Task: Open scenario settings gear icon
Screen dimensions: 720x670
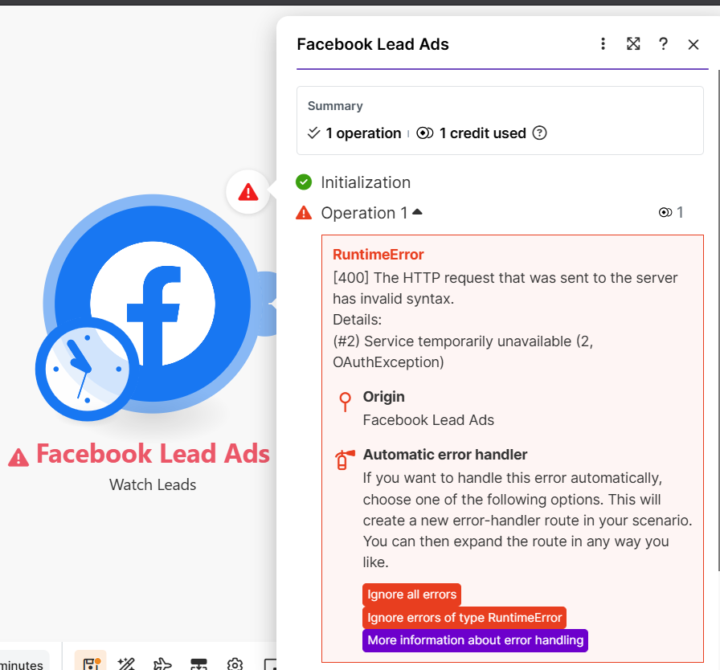Action: click(235, 664)
